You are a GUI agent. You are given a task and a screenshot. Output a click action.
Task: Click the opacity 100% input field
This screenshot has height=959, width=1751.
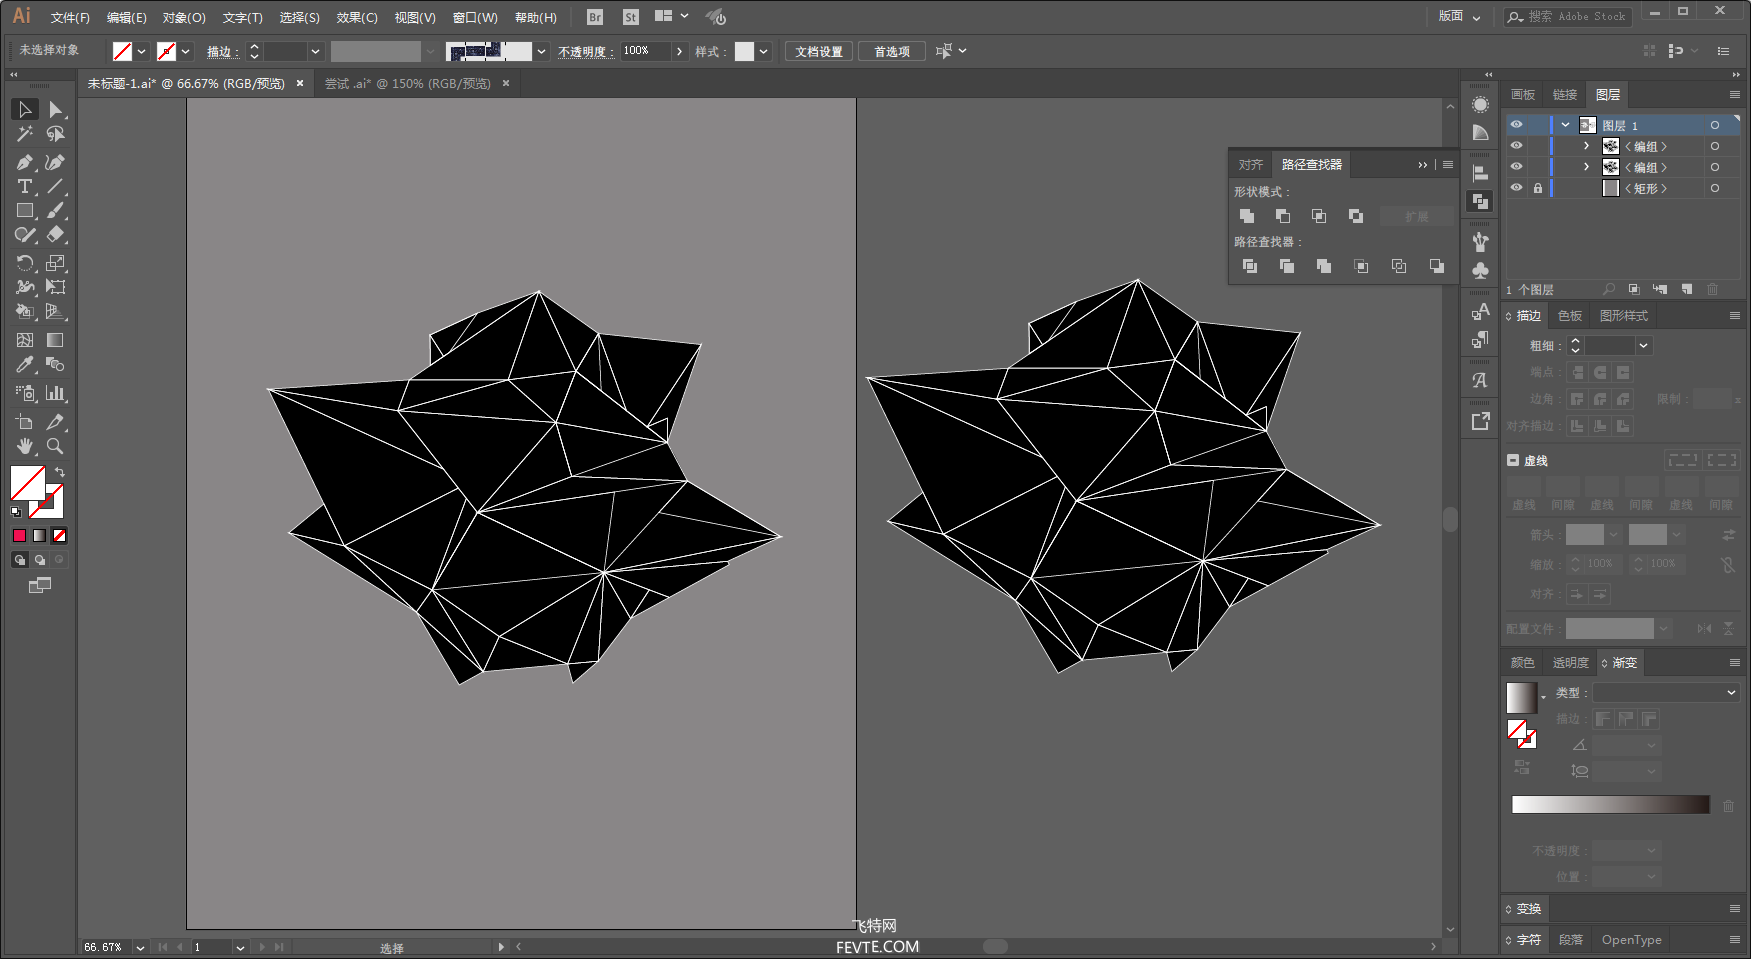click(x=645, y=51)
